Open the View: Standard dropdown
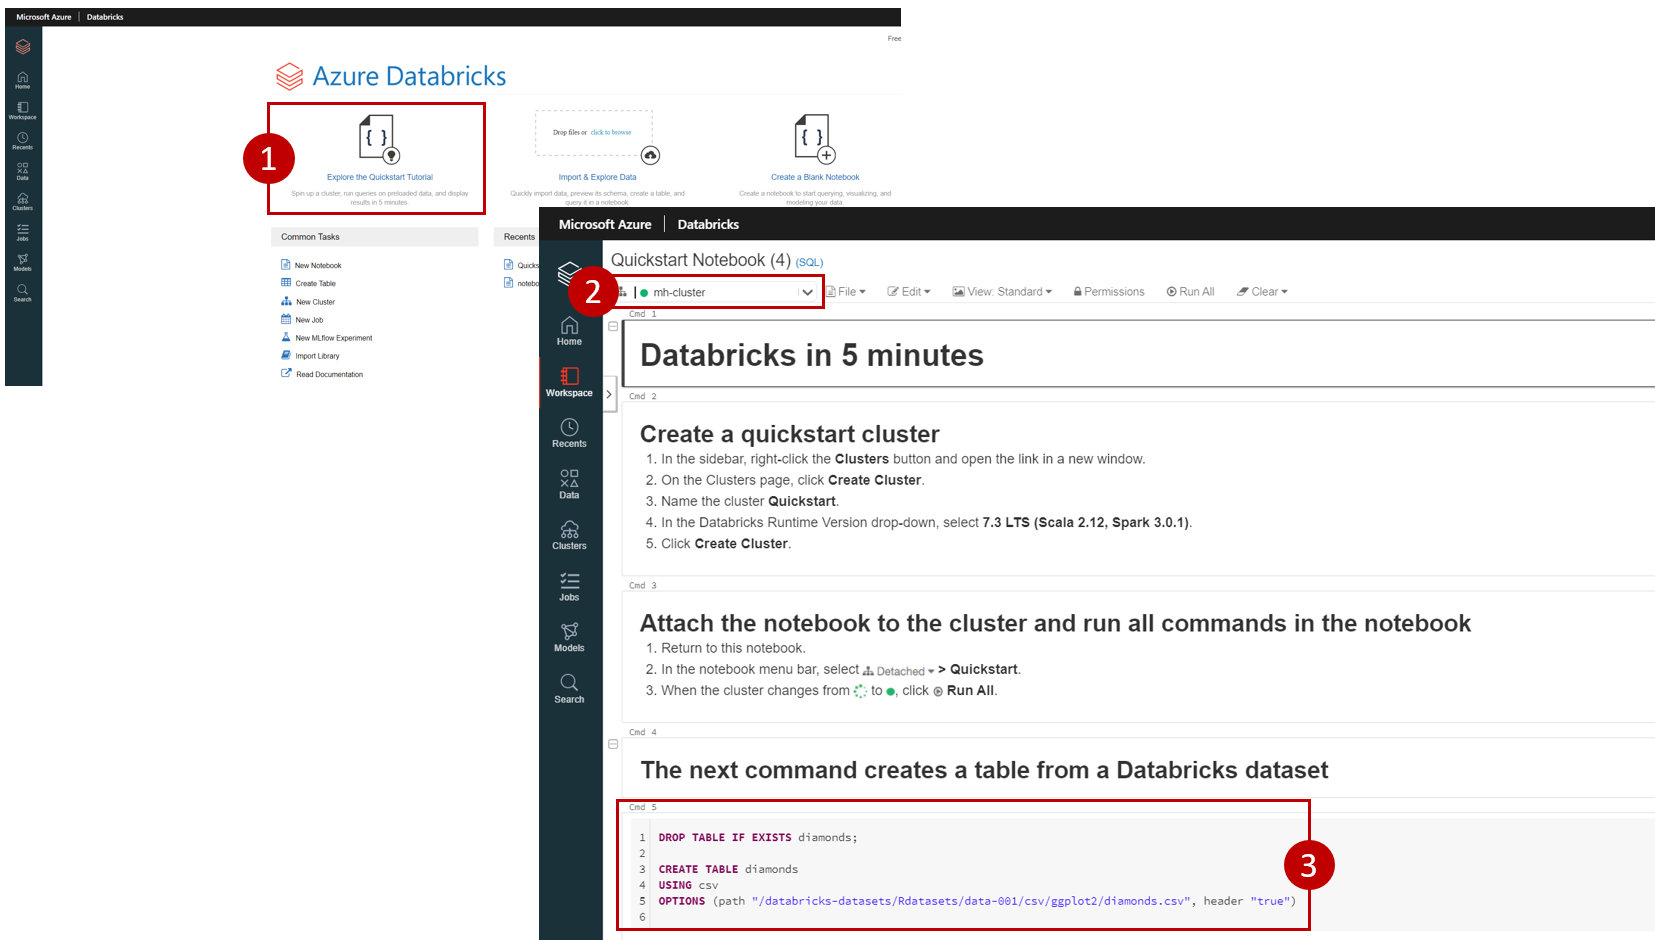1655x940 pixels. [1002, 292]
